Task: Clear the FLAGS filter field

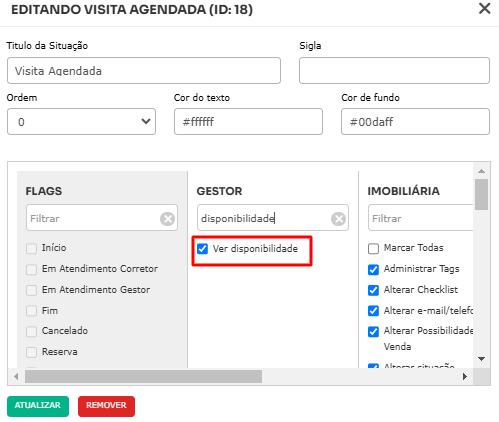Action: click(x=167, y=219)
